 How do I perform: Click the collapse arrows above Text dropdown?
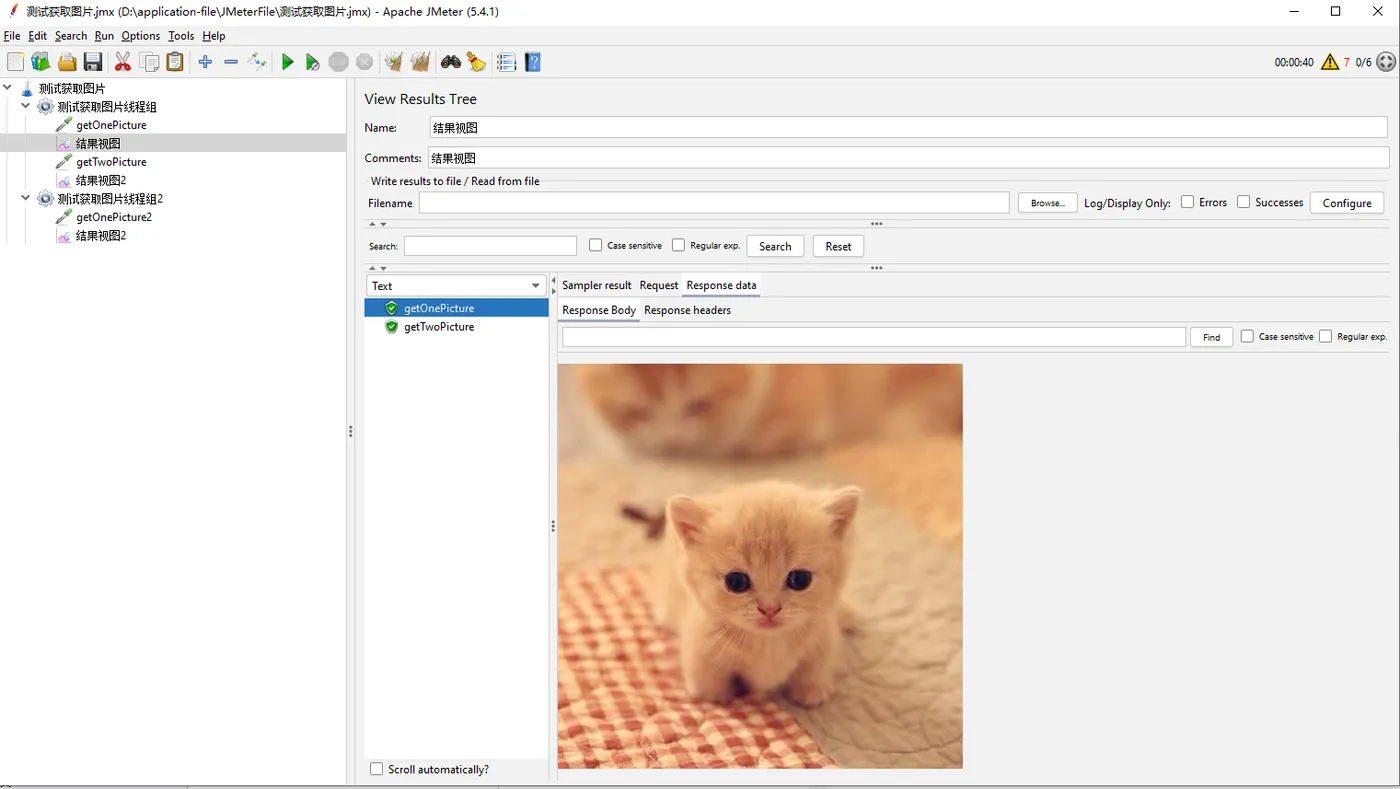(x=378, y=268)
